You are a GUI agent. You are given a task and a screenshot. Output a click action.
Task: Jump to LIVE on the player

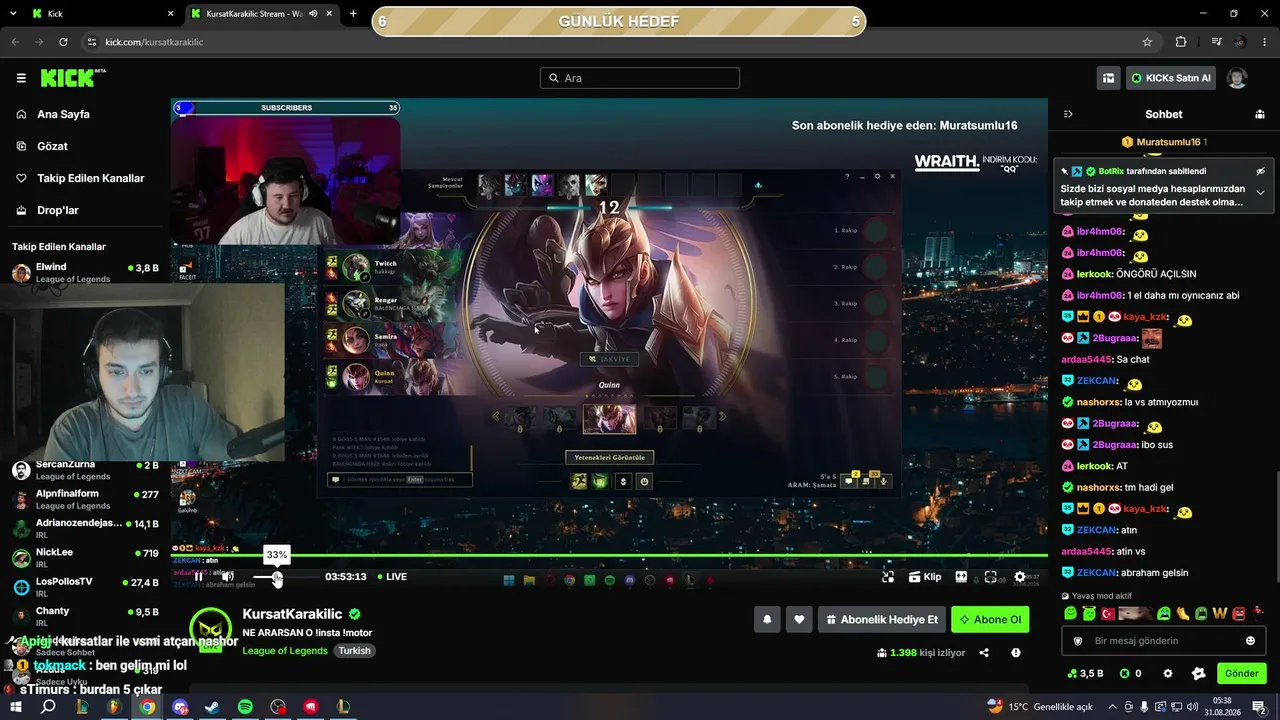(x=392, y=577)
